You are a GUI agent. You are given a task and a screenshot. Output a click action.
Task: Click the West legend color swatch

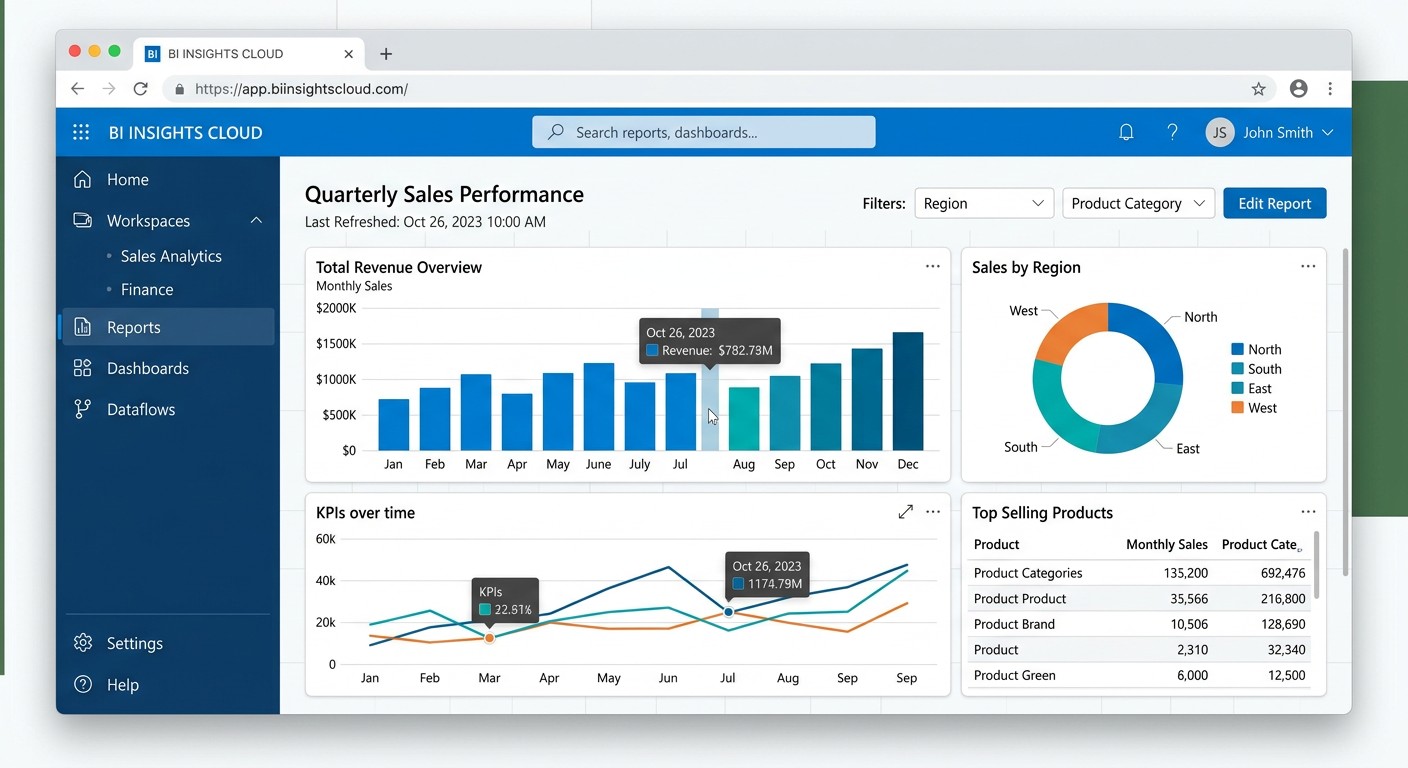tap(1237, 408)
